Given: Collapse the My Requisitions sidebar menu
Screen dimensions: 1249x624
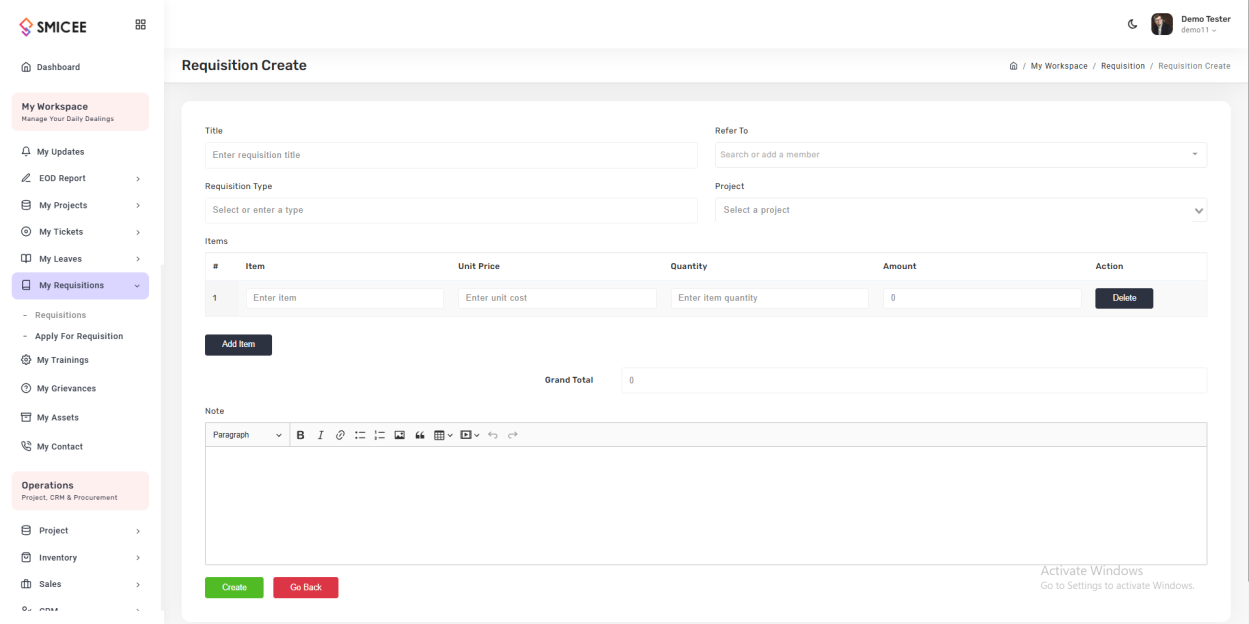Looking at the screenshot, I should click(80, 286).
